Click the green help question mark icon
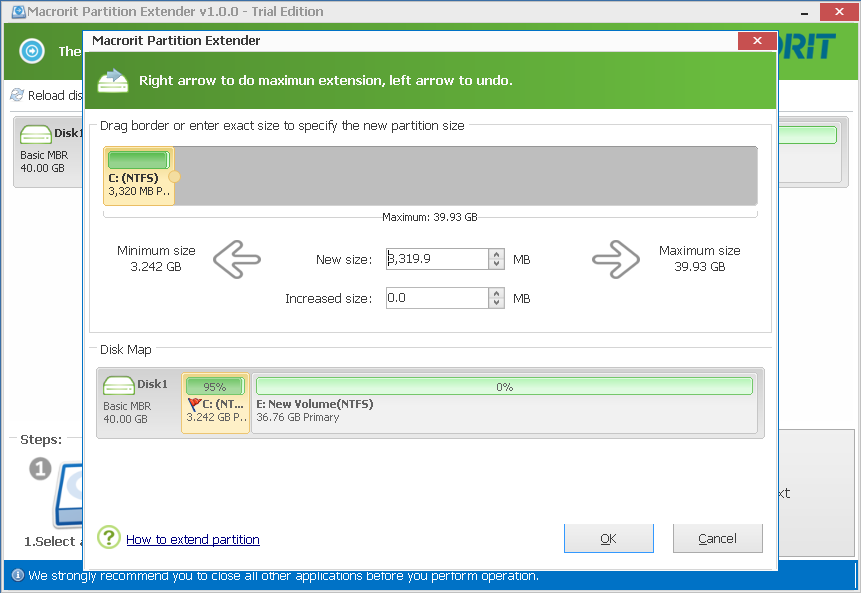861x593 pixels. (x=109, y=538)
